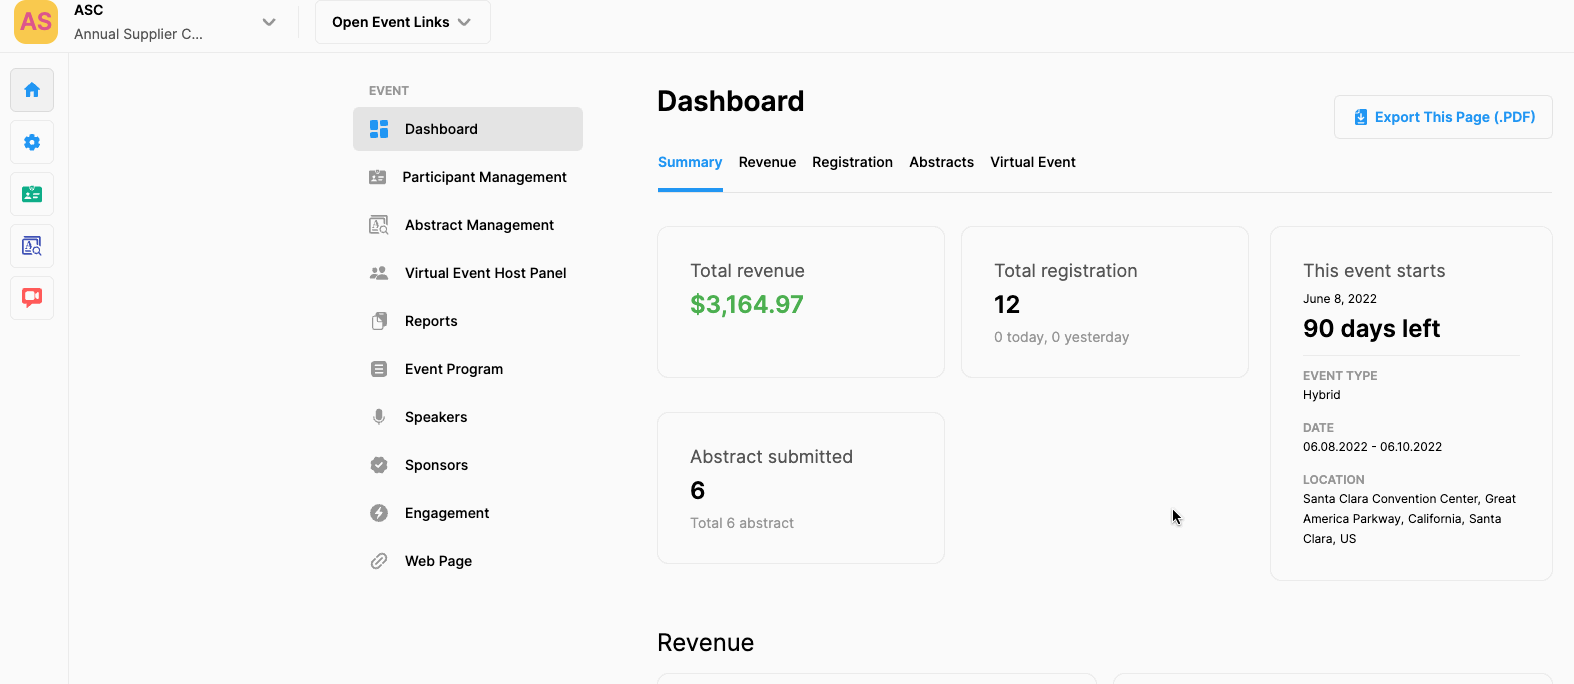Select the Virtual Event tab

tap(1032, 162)
